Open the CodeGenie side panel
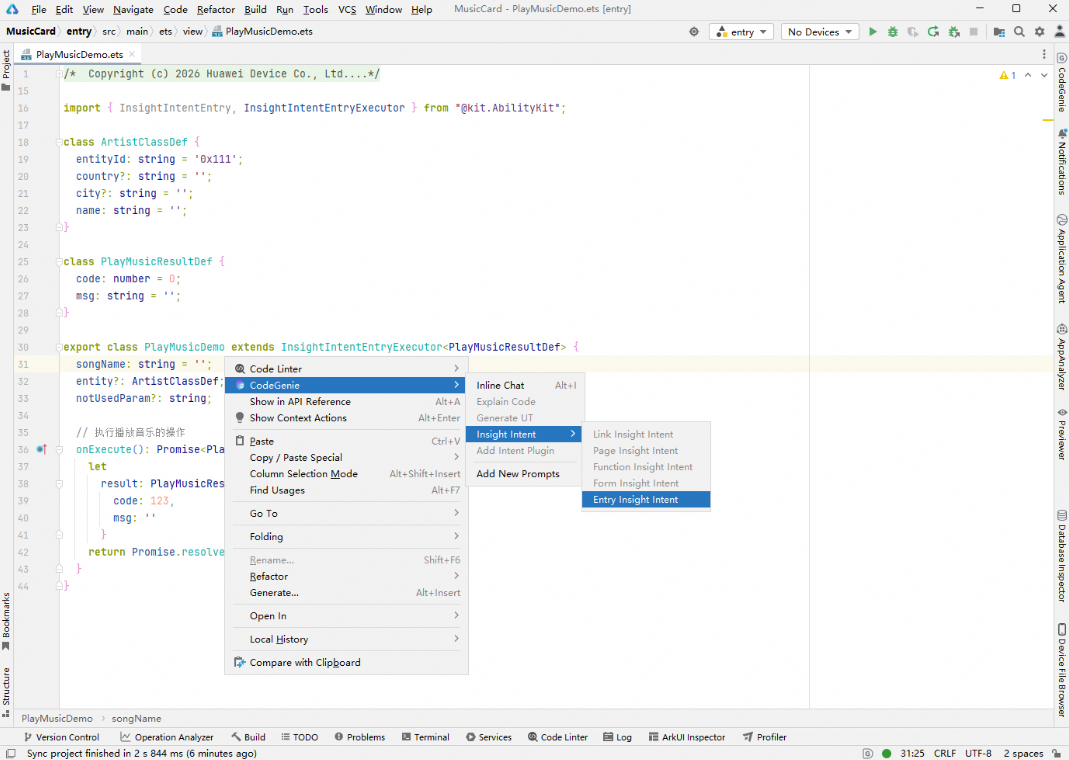 (x=1061, y=90)
